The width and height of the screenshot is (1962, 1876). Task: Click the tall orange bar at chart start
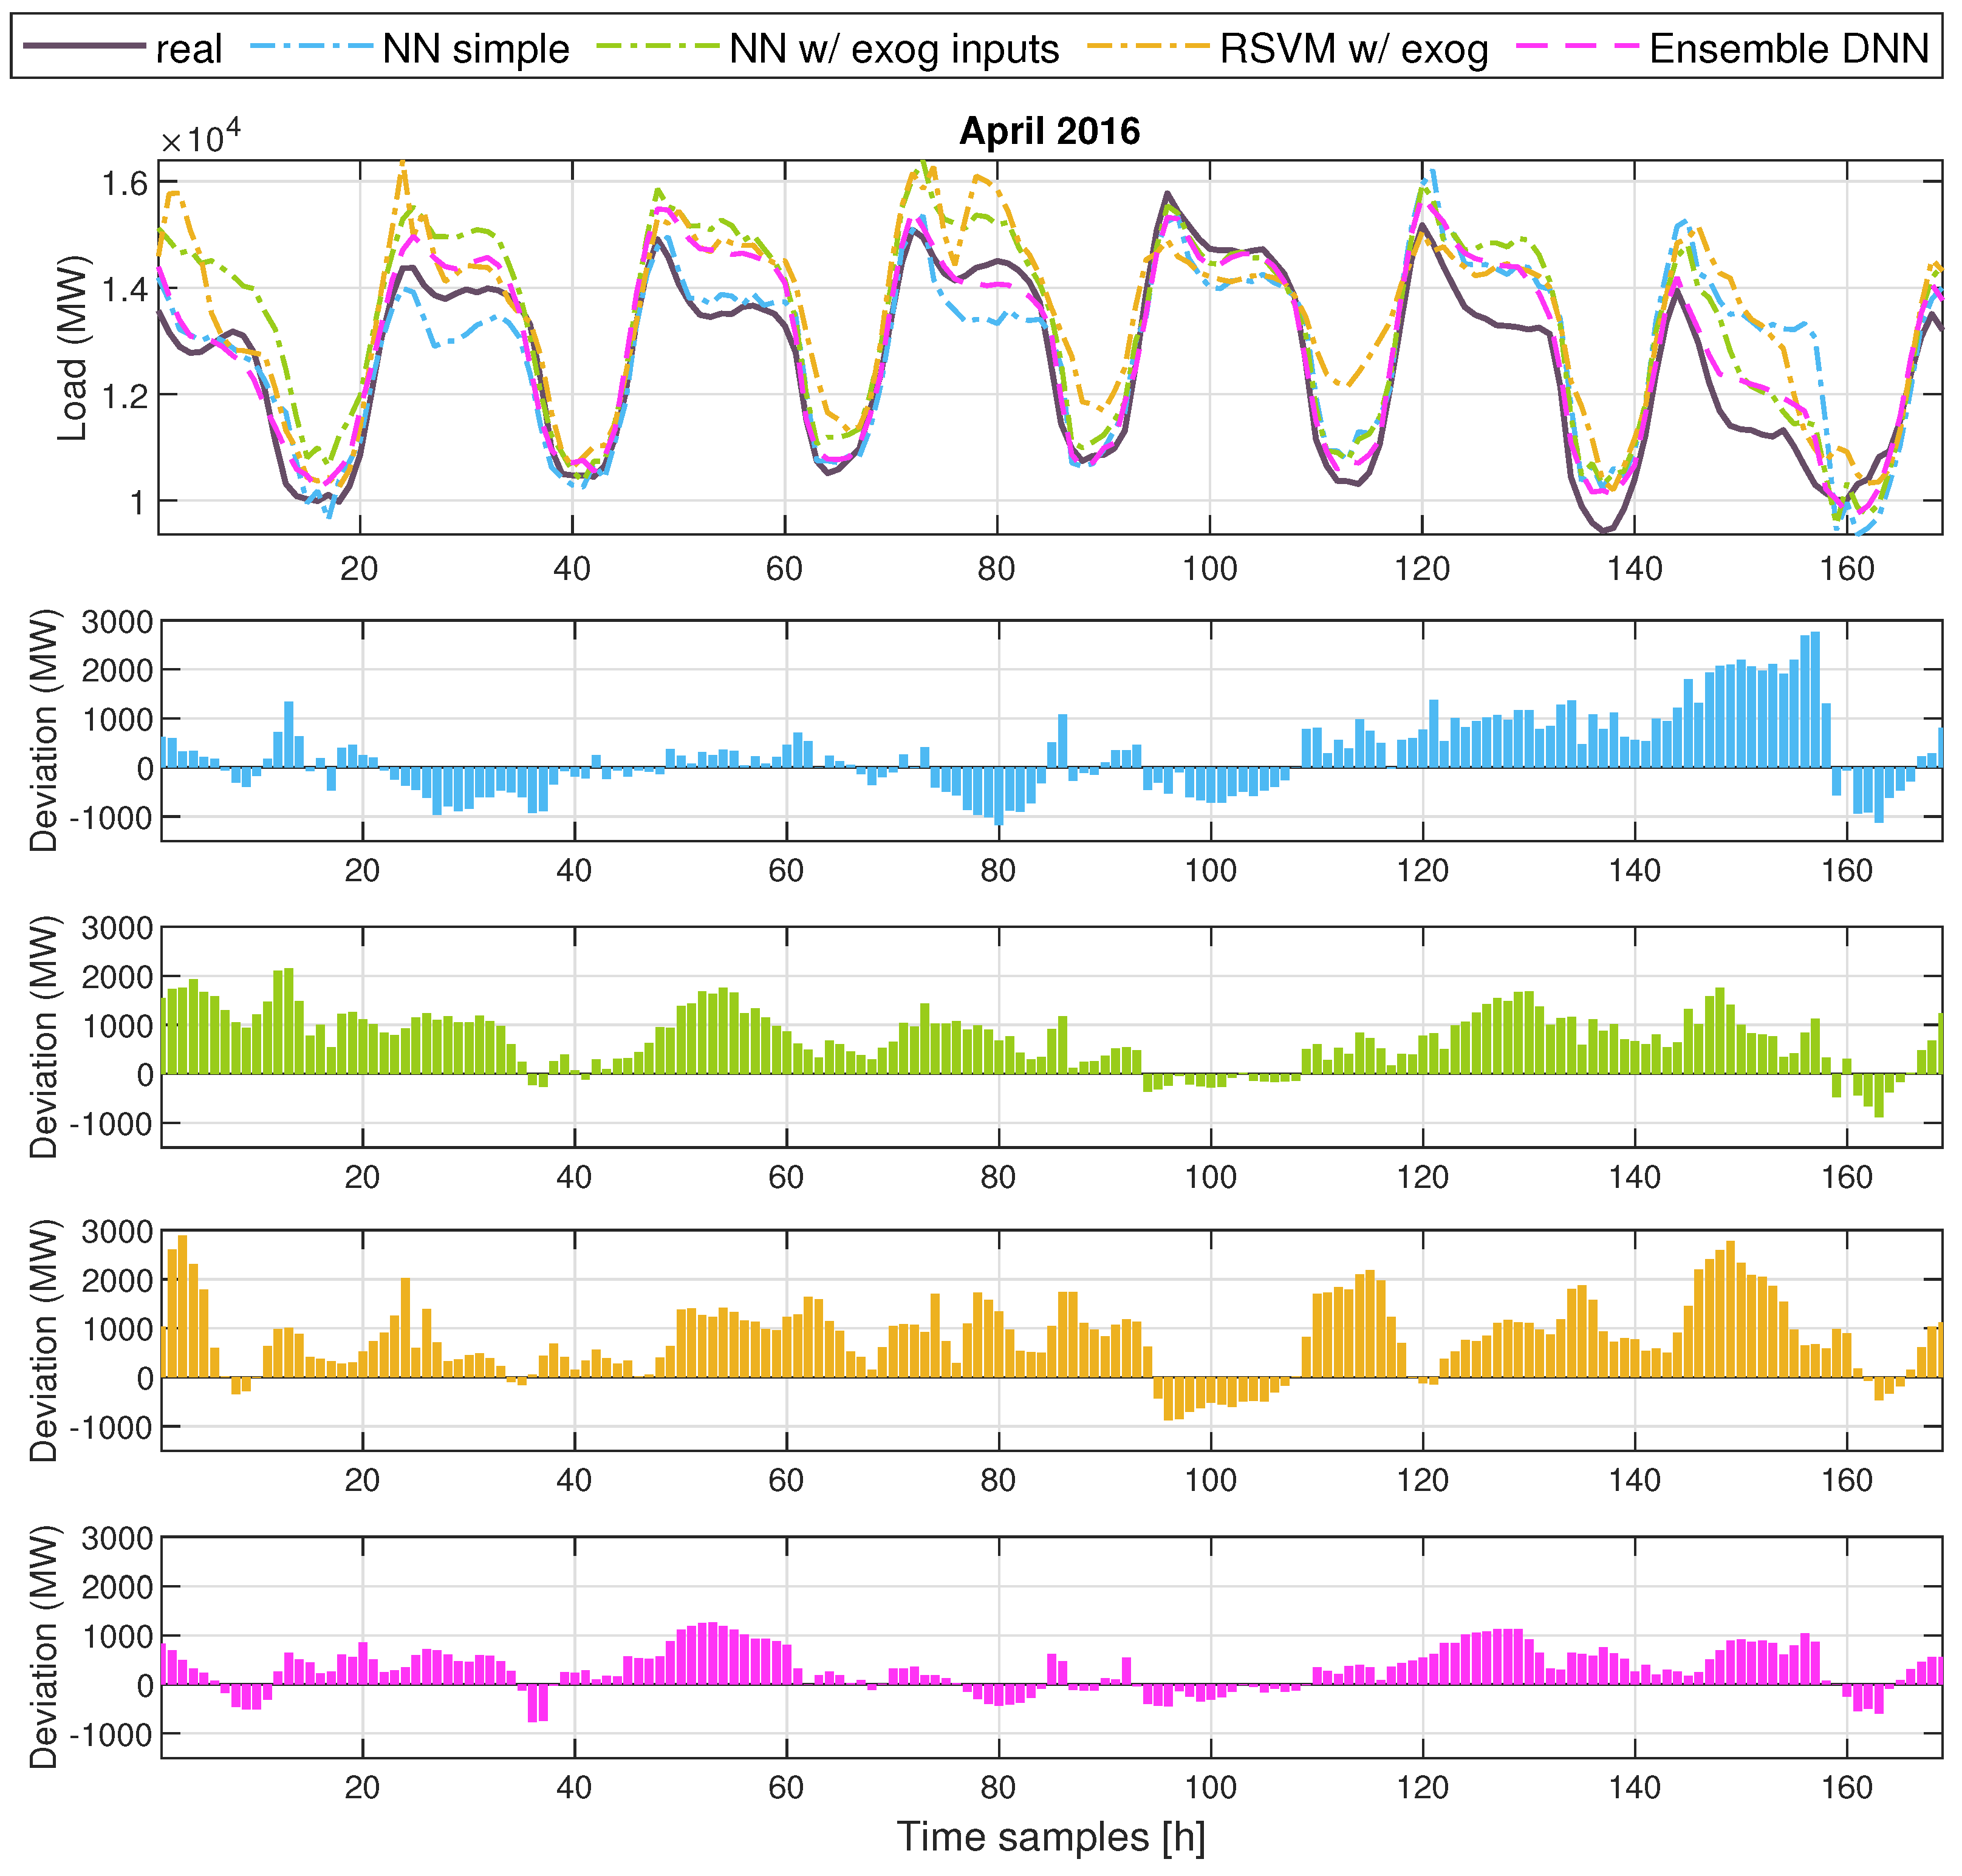point(182,1305)
